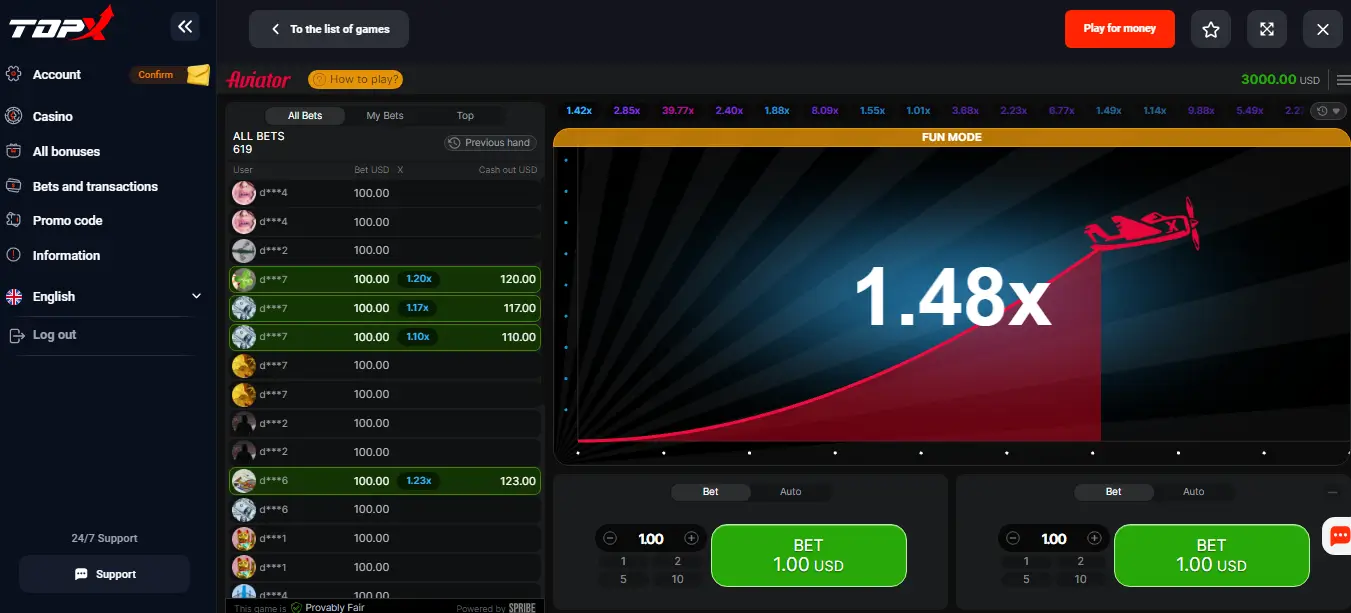Select Bet mode in right panel
The width and height of the screenshot is (1351, 613).
coord(1113,492)
